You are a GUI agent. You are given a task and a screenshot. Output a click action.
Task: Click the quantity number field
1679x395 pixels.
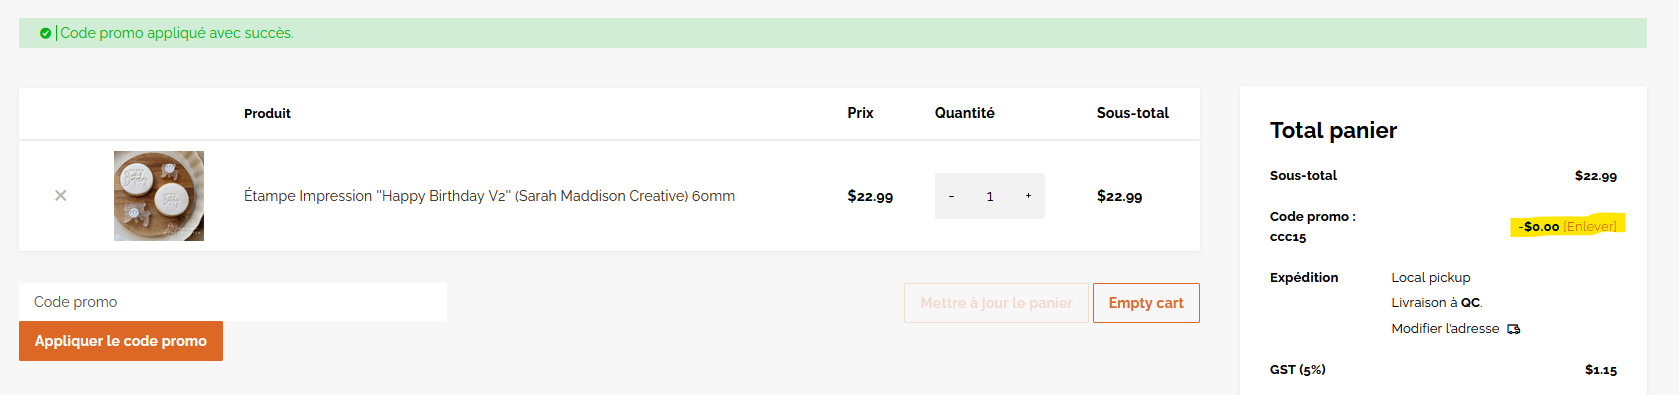point(990,196)
